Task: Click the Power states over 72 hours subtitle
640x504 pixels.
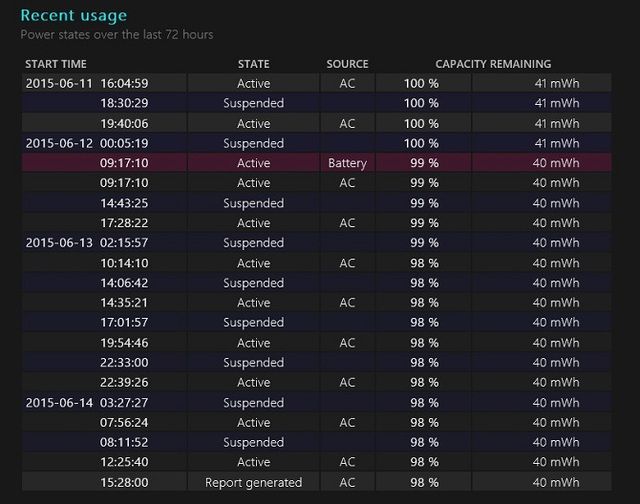Action: point(117,34)
